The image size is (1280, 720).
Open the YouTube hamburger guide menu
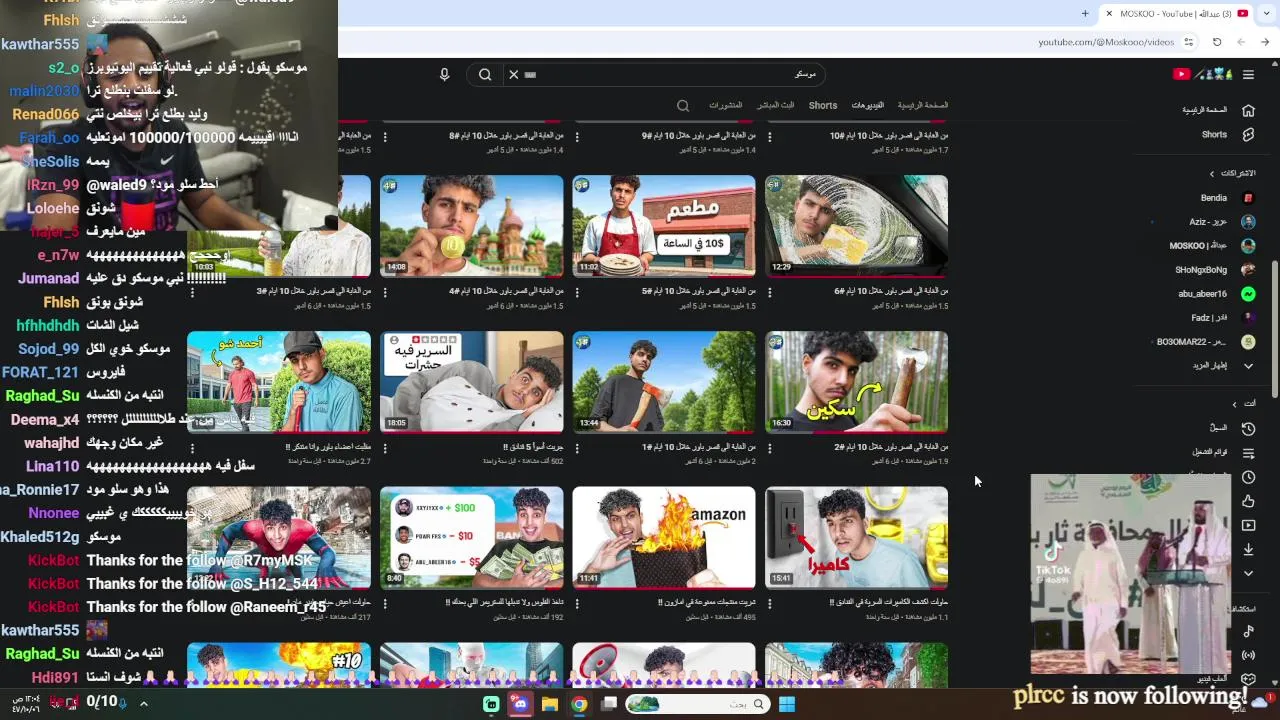pyautogui.click(x=1248, y=74)
